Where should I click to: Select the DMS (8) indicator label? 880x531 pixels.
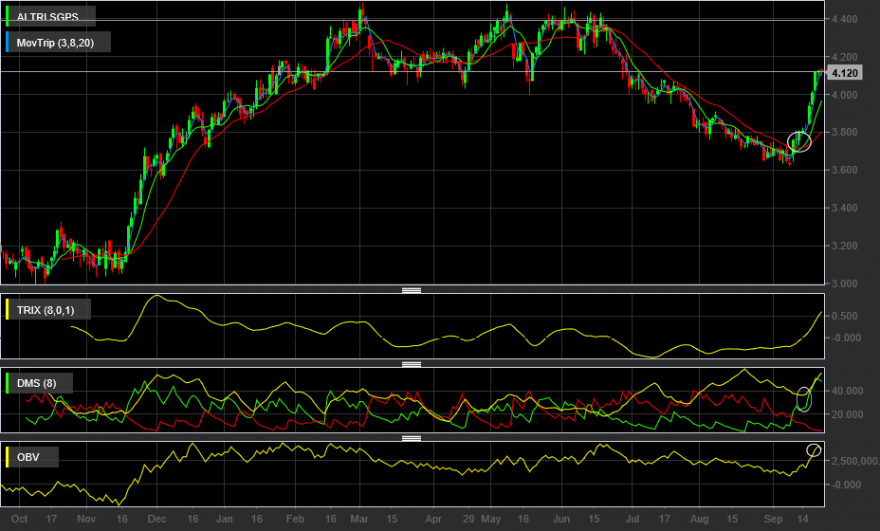coord(36,383)
